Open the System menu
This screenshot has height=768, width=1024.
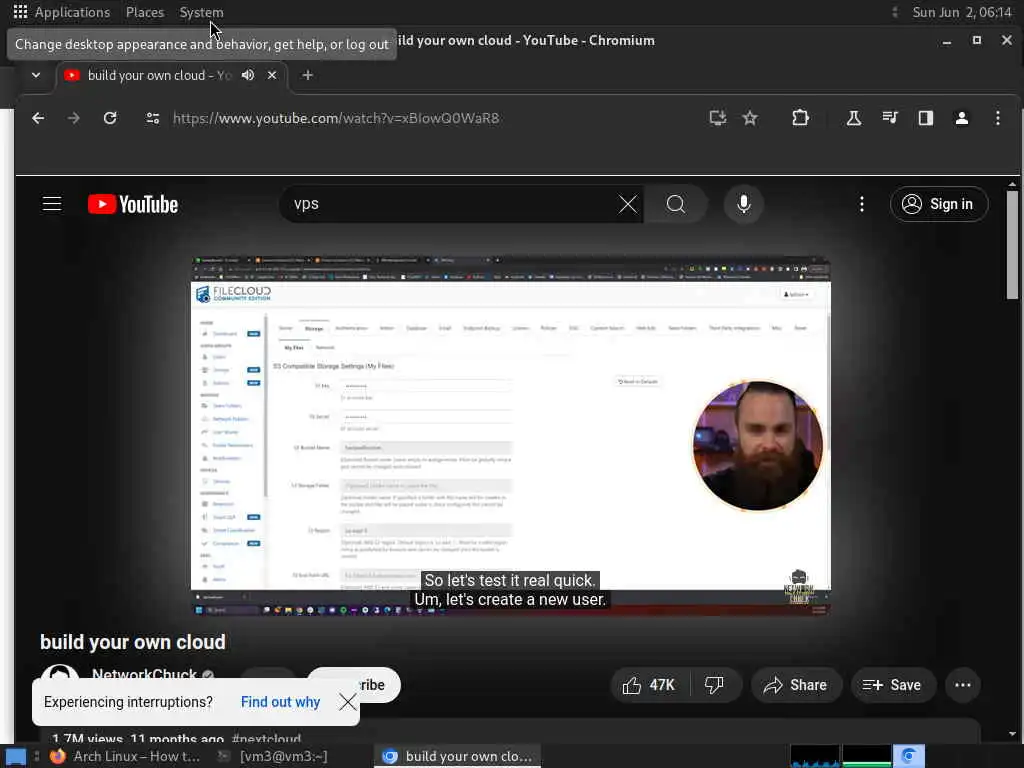[x=201, y=12]
